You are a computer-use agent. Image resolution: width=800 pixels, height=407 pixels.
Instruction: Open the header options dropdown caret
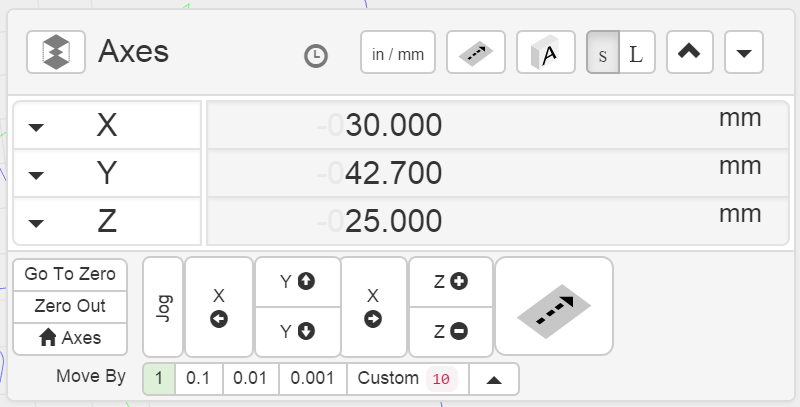[743, 53]
